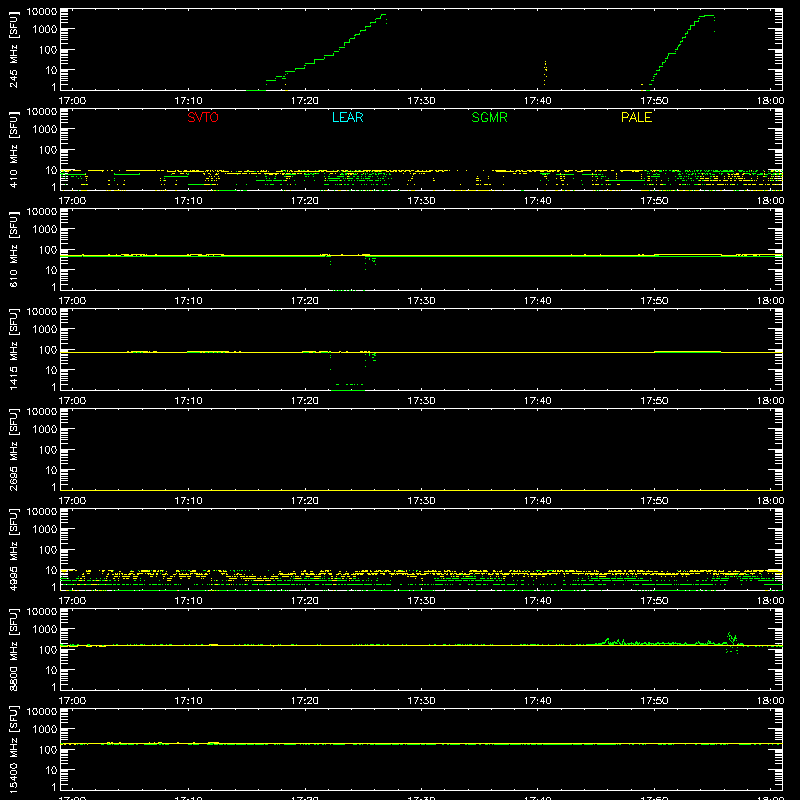Select the 2695 MHz [SFU] axis label
The width and height of the screenshot is (800, 800).
point(13,450)
